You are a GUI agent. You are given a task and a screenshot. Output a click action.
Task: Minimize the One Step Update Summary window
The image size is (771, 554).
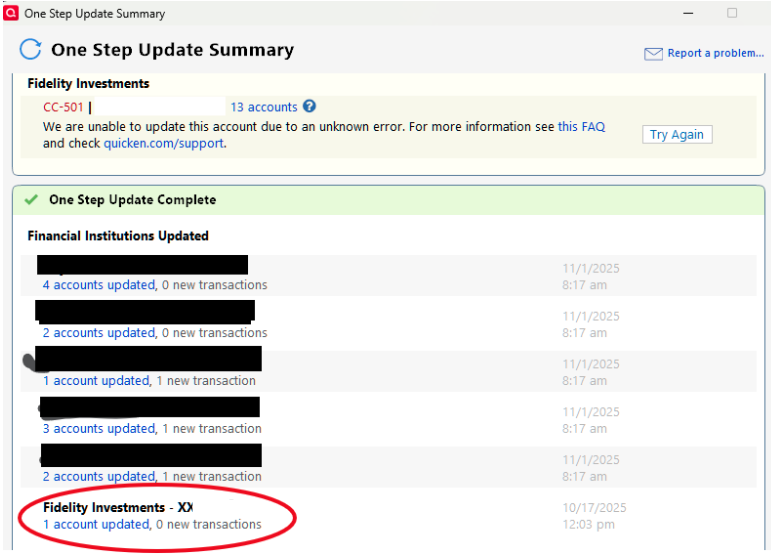coord(688,13)
